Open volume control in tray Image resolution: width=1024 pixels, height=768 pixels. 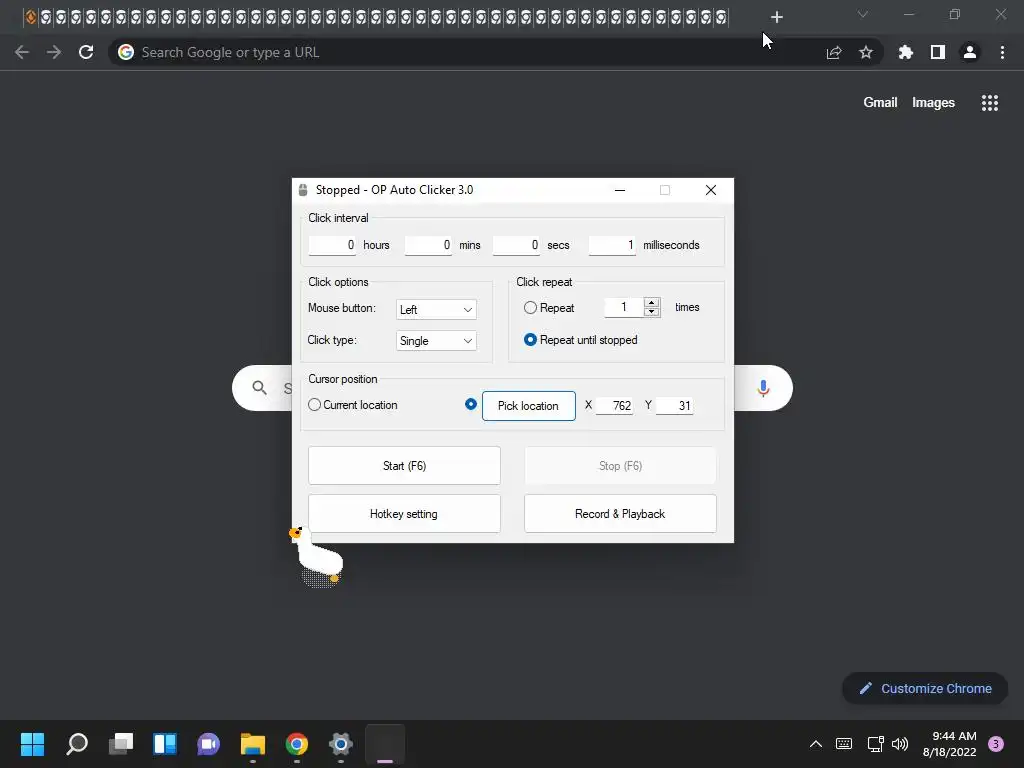pyautogui.click(x=900, y=744)
